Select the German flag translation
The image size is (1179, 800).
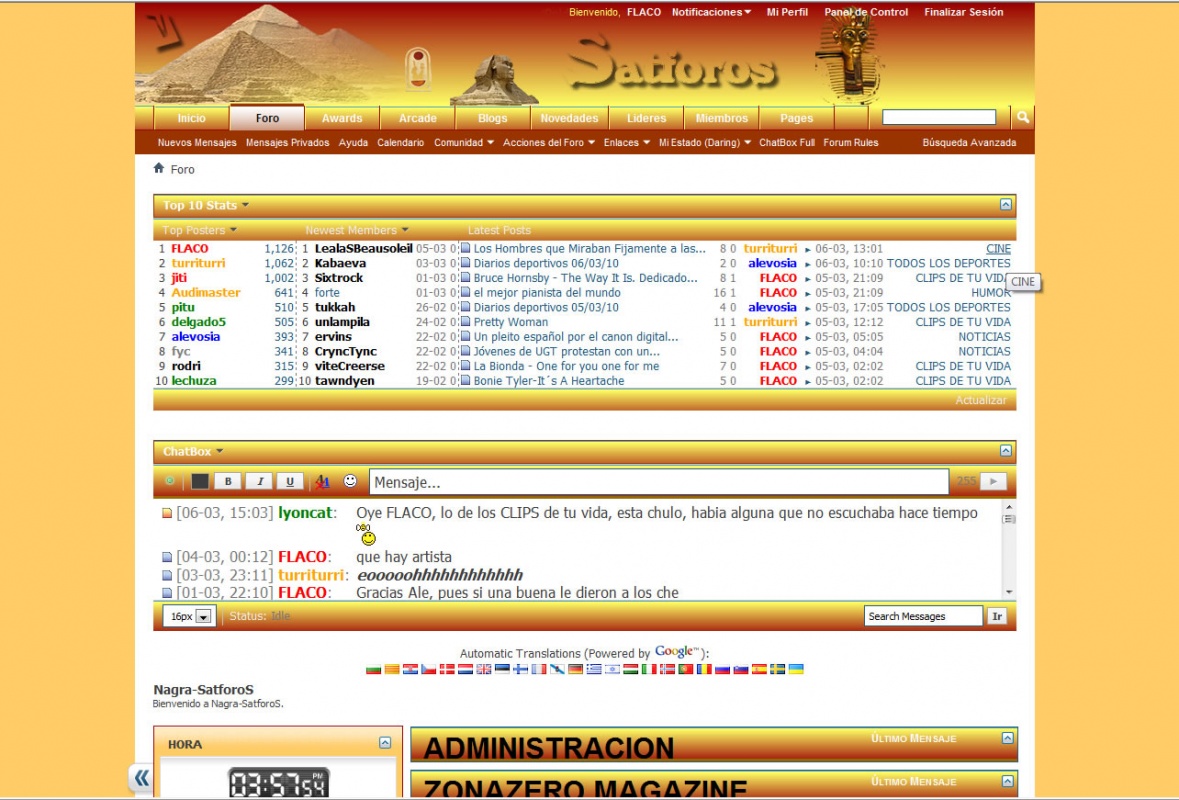click(x=575, y=669)
